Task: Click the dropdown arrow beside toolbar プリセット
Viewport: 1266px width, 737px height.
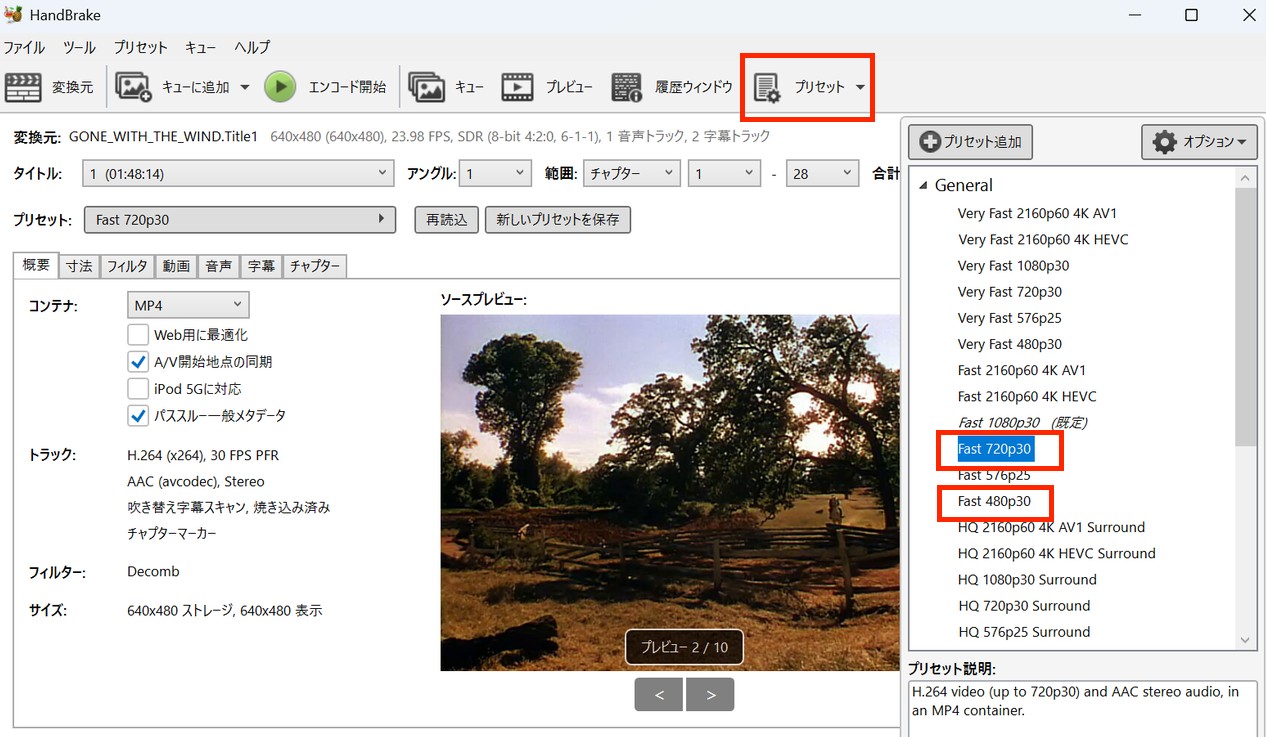Action: click(860, 87)
